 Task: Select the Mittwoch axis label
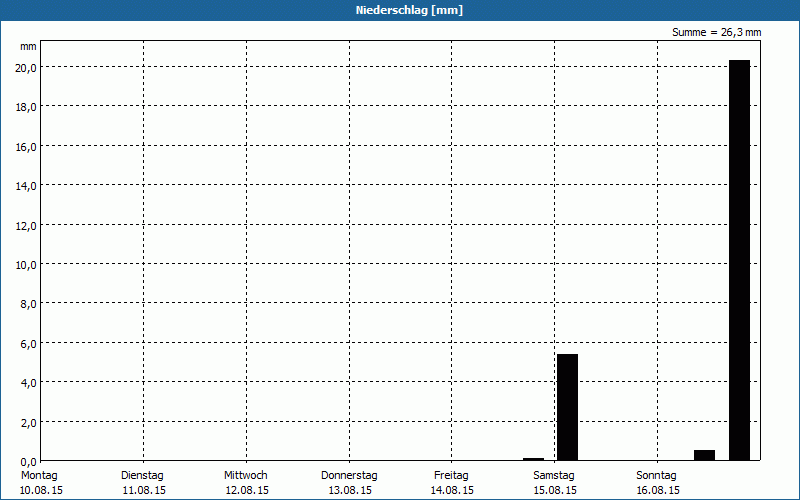click(x=246, y=476)
